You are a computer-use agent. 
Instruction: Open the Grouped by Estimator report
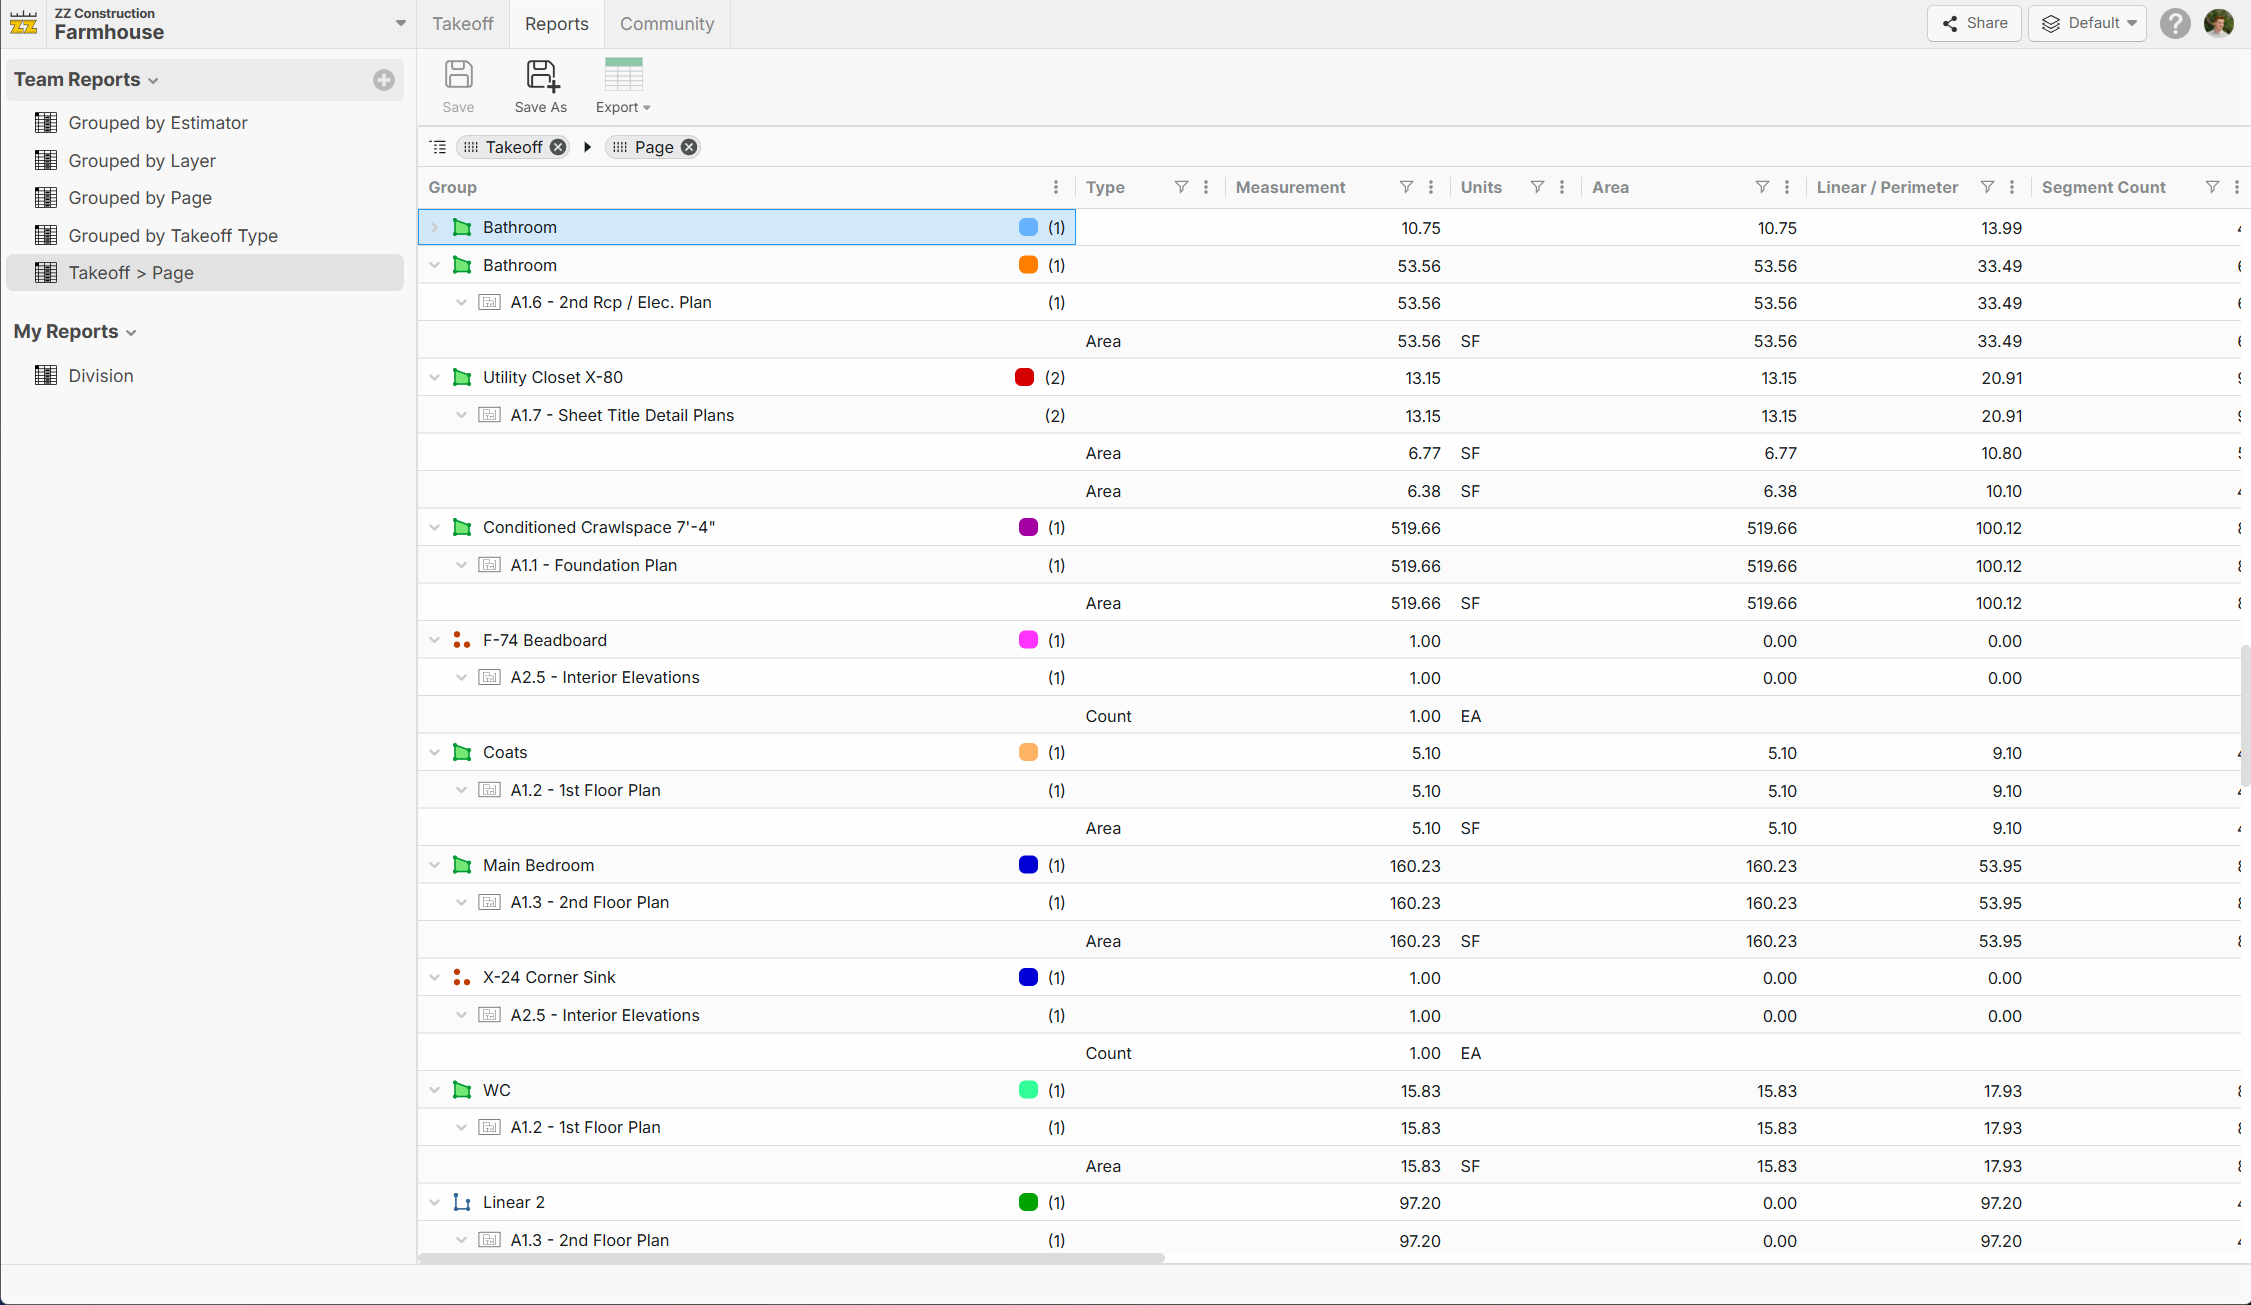157,123
